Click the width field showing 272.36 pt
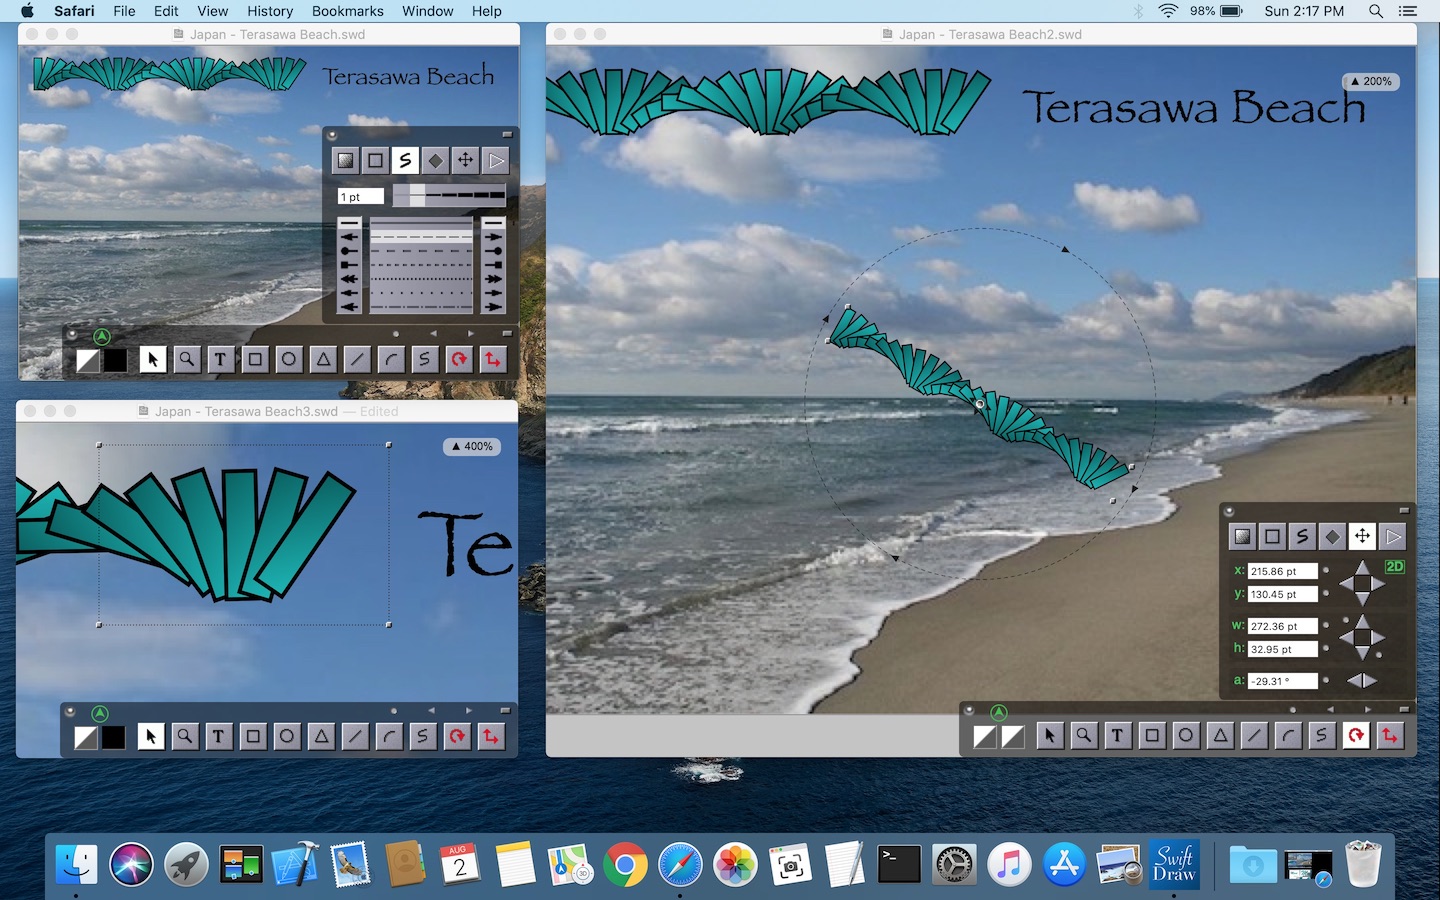 click(1282, 626)
